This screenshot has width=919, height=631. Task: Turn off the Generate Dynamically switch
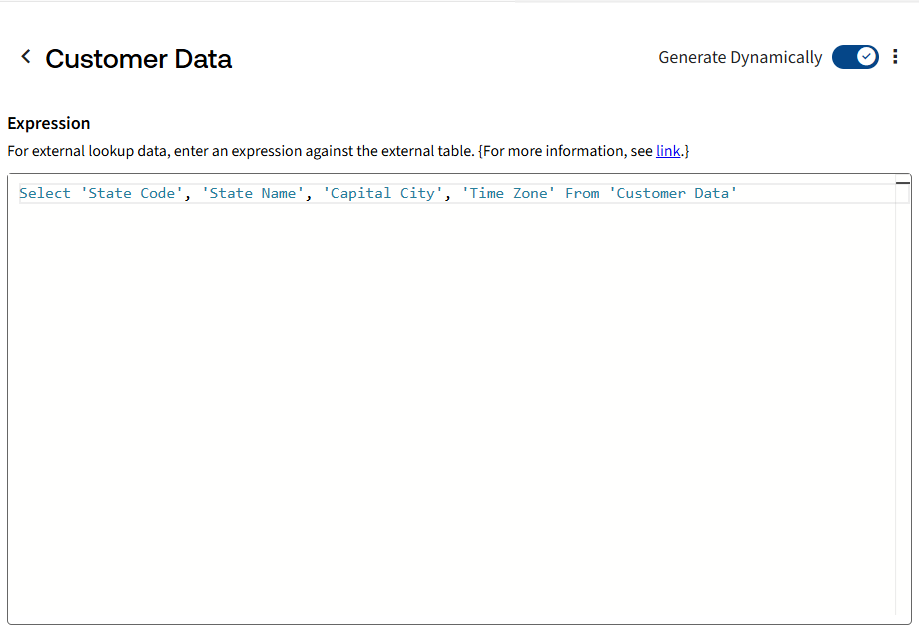coord(855,57)
